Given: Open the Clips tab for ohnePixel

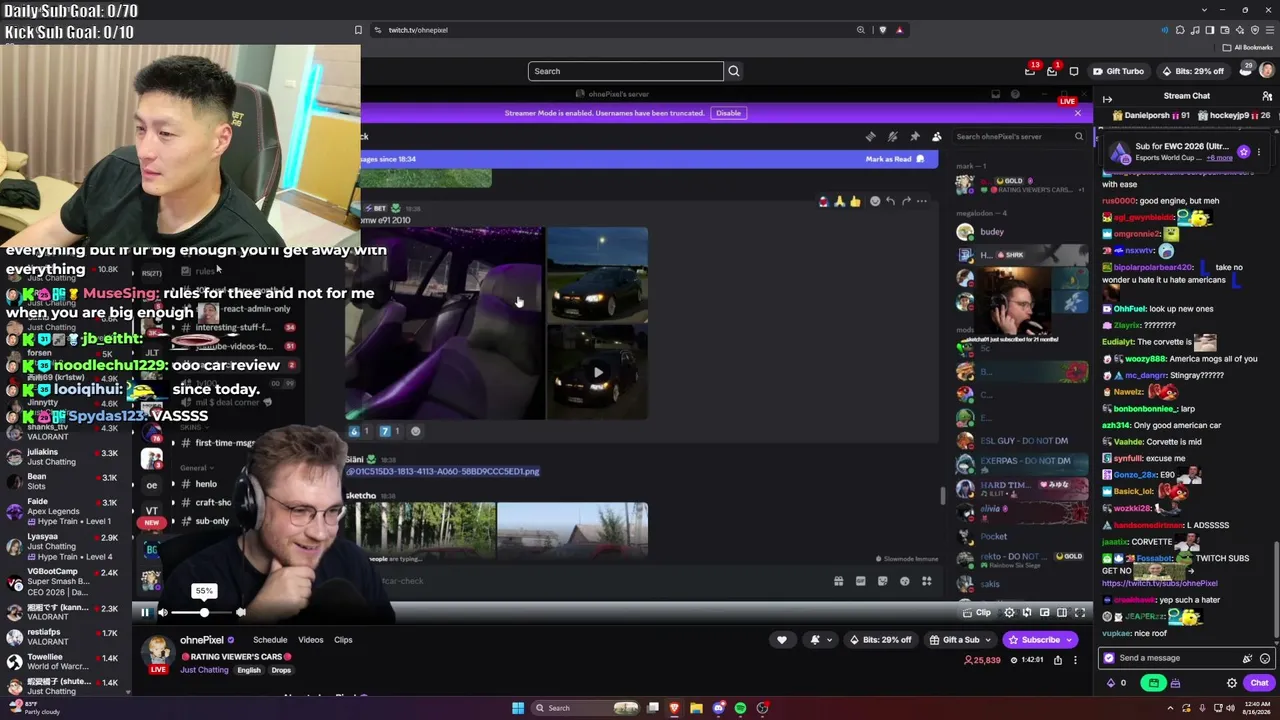Looking at the screenshot, I should pyautogui.click(x=343, y=640).
